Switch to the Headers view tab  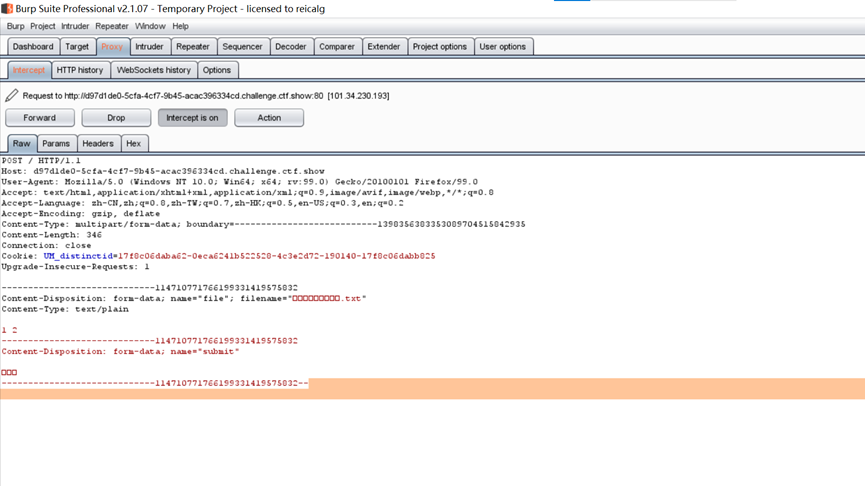[98, 143]
